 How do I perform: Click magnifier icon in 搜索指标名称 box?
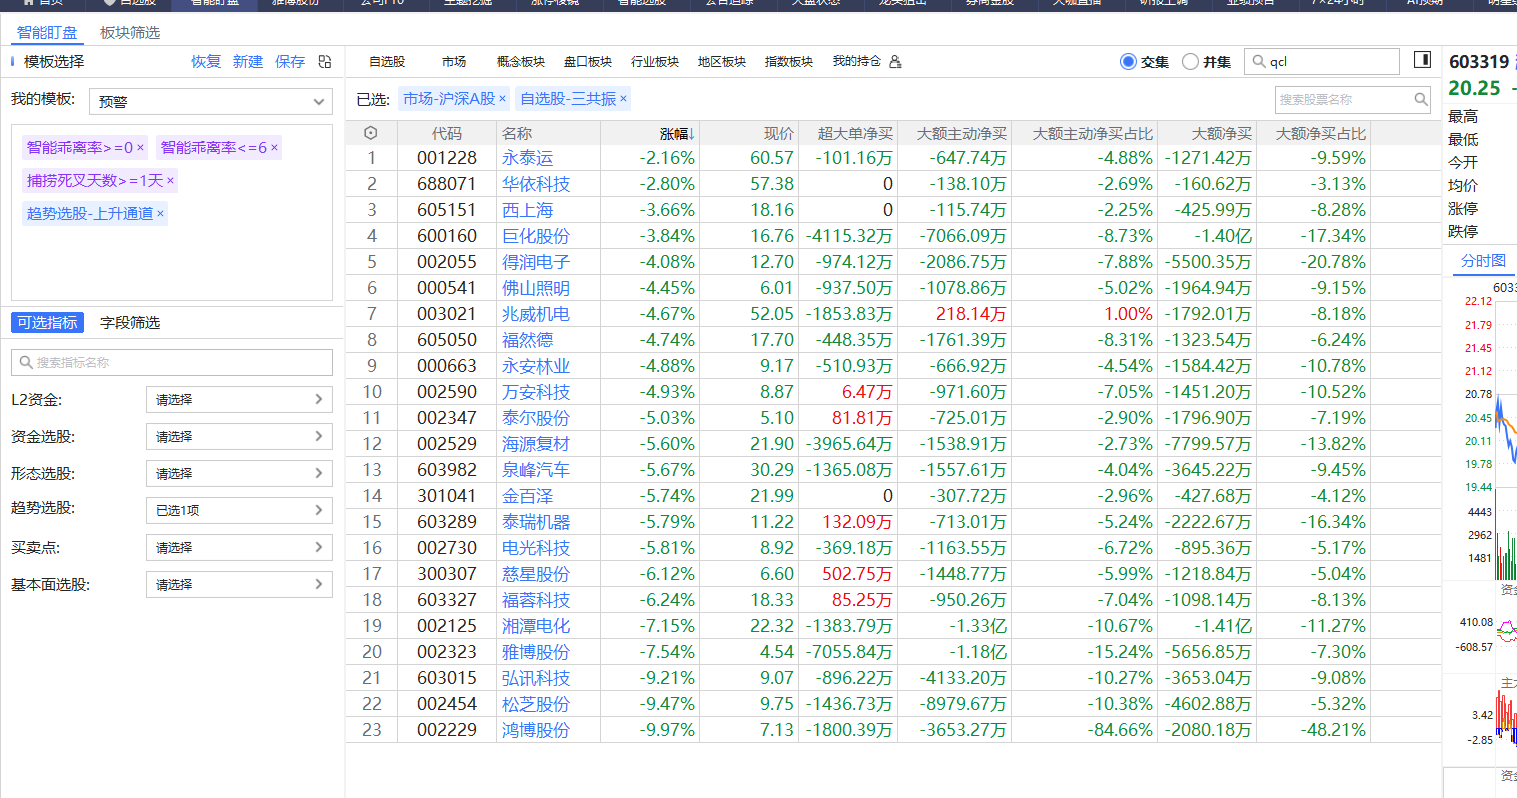[x=26, y=362]
